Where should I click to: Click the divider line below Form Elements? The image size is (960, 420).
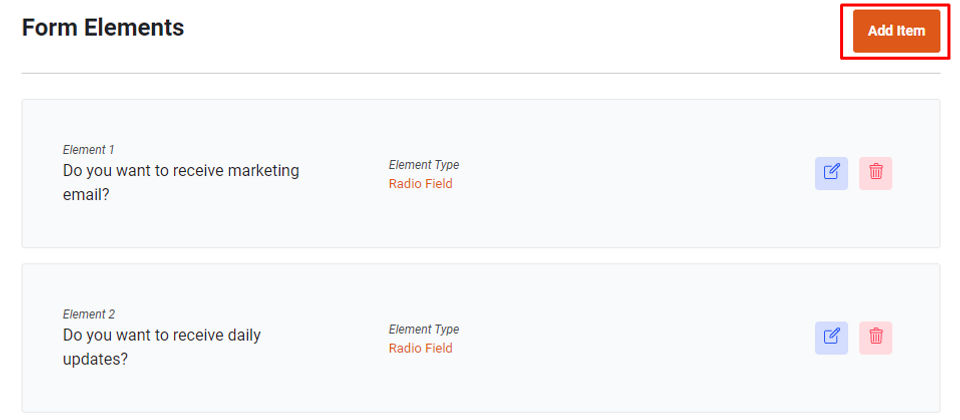(x=480, y=73)
